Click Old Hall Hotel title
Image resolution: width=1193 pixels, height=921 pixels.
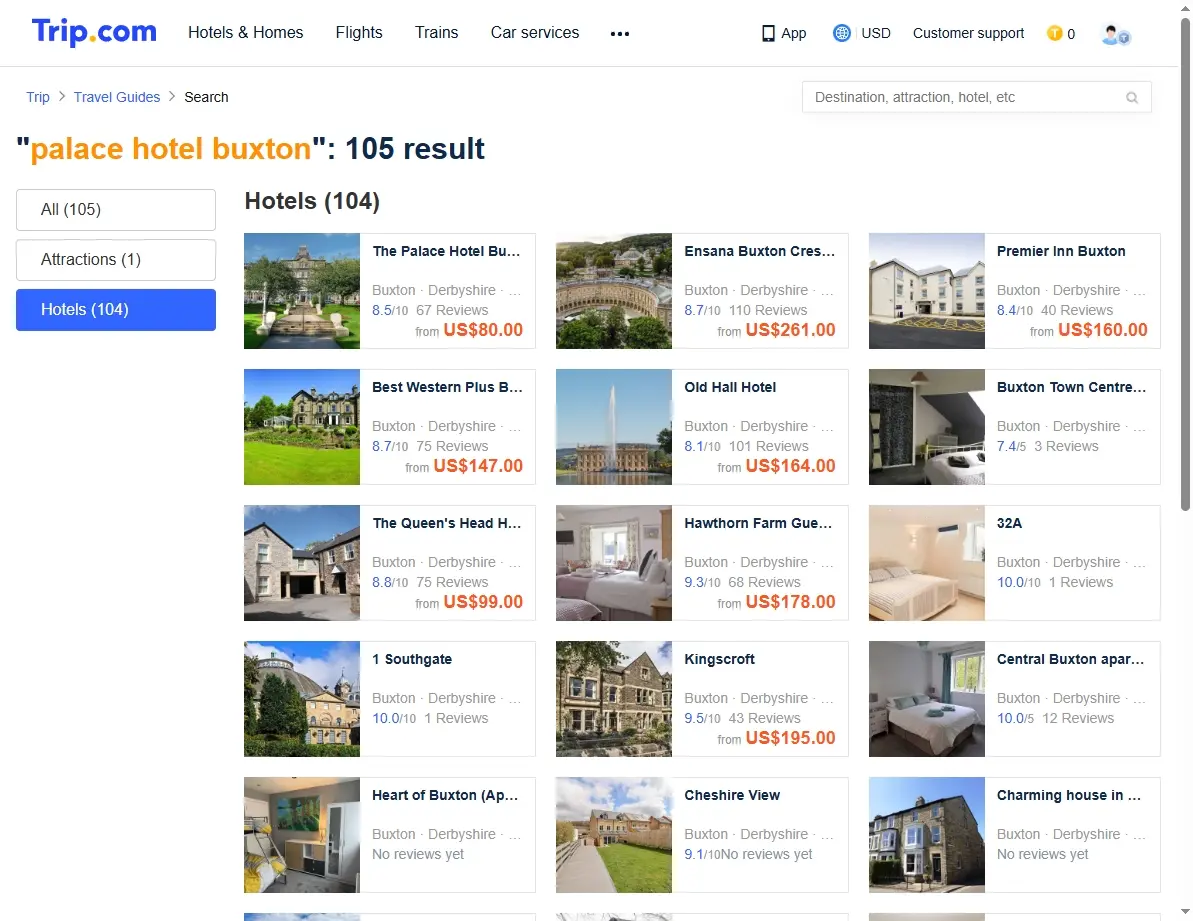tap(730, 387)
